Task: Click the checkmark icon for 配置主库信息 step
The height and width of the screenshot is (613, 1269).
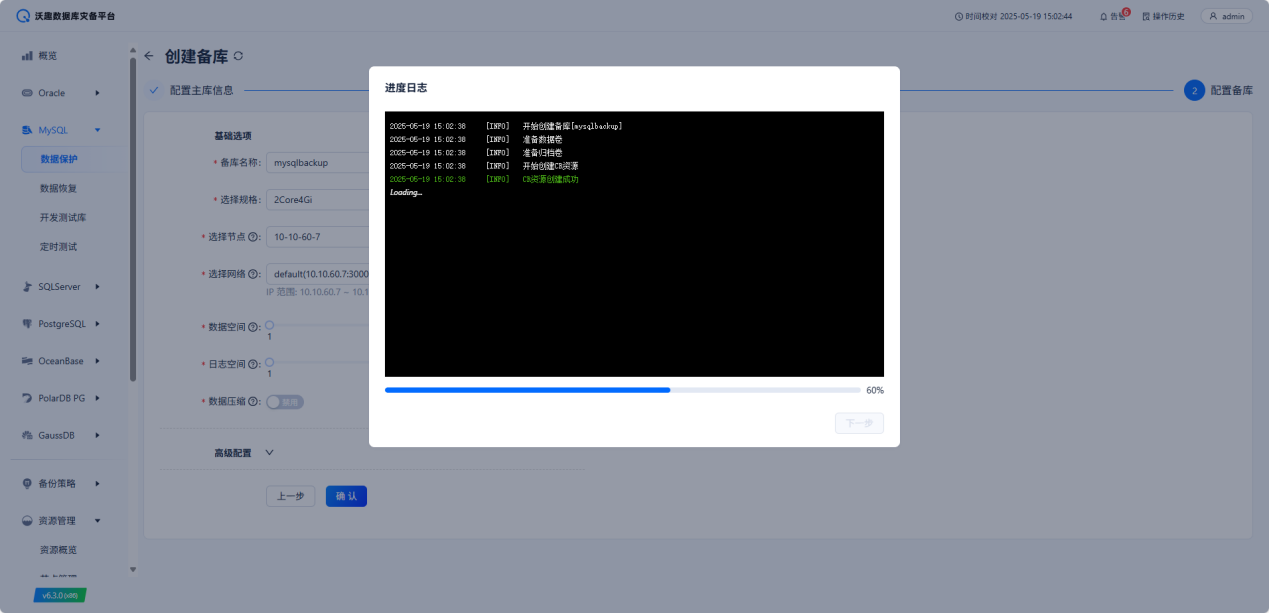Action: click(x=153, y=90)
